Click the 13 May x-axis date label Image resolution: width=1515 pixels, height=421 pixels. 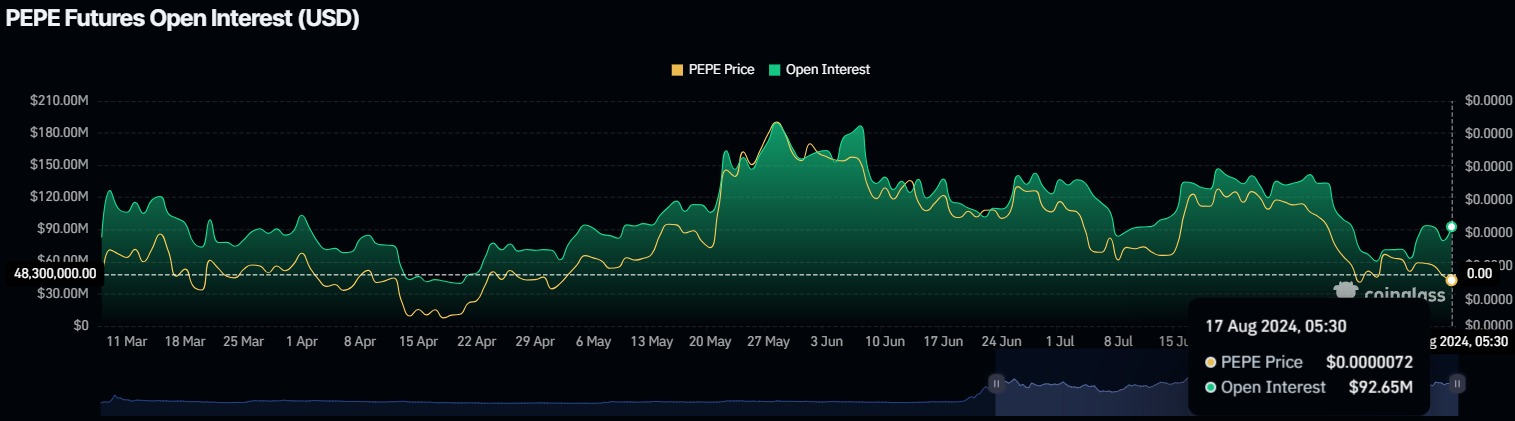(x=651, y=341)
